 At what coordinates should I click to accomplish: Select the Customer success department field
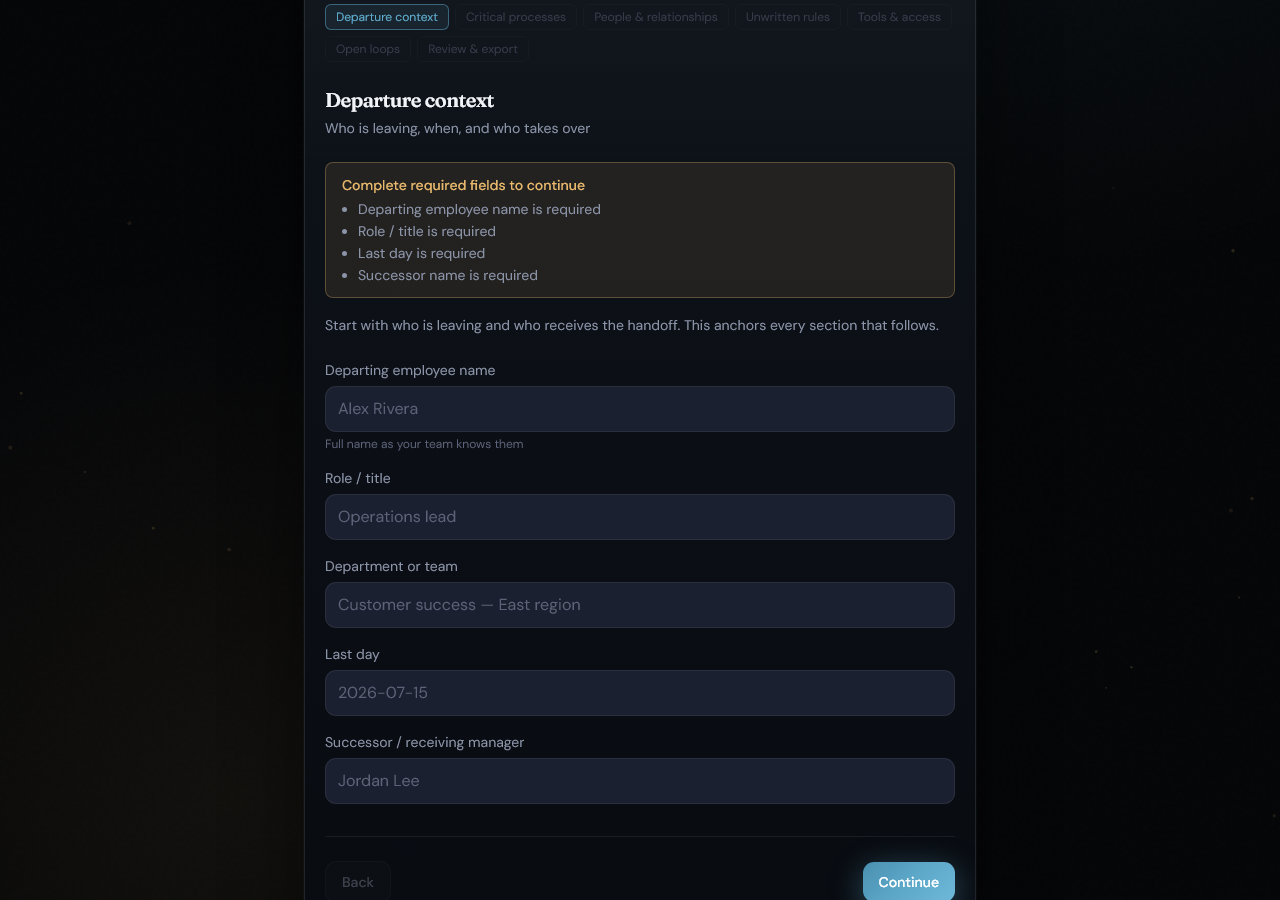[640, 605]
